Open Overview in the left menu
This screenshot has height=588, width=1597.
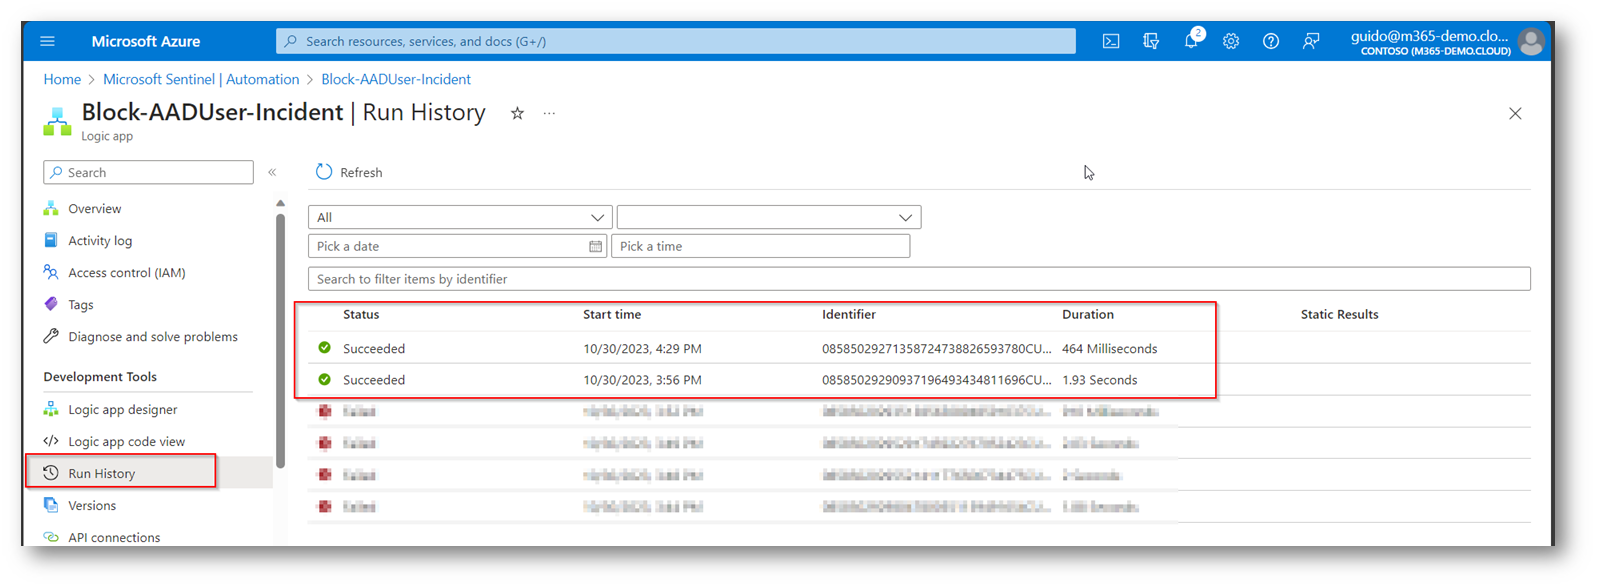pyautogui.click(x=95, y=208)
